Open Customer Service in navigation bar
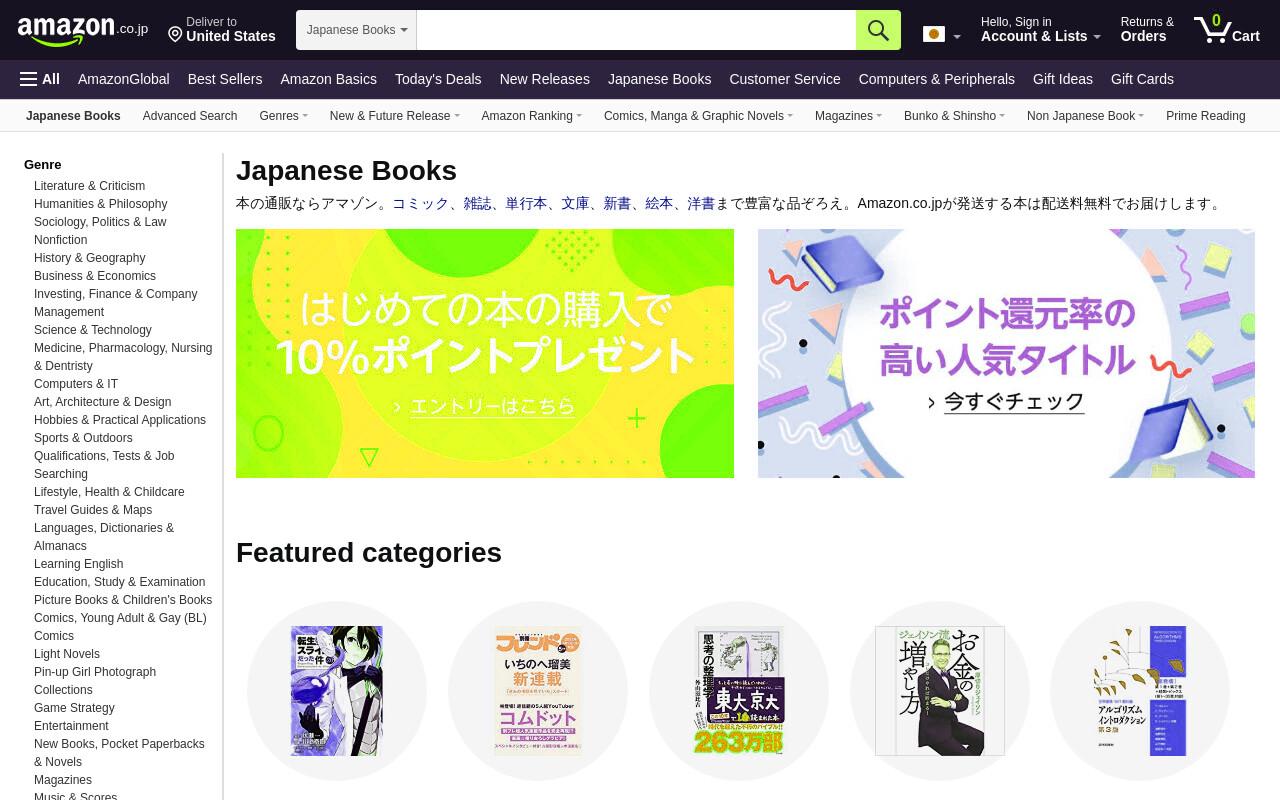This screenshot has height=800, width=1280. pyautogui.click(x=785, y=79)
